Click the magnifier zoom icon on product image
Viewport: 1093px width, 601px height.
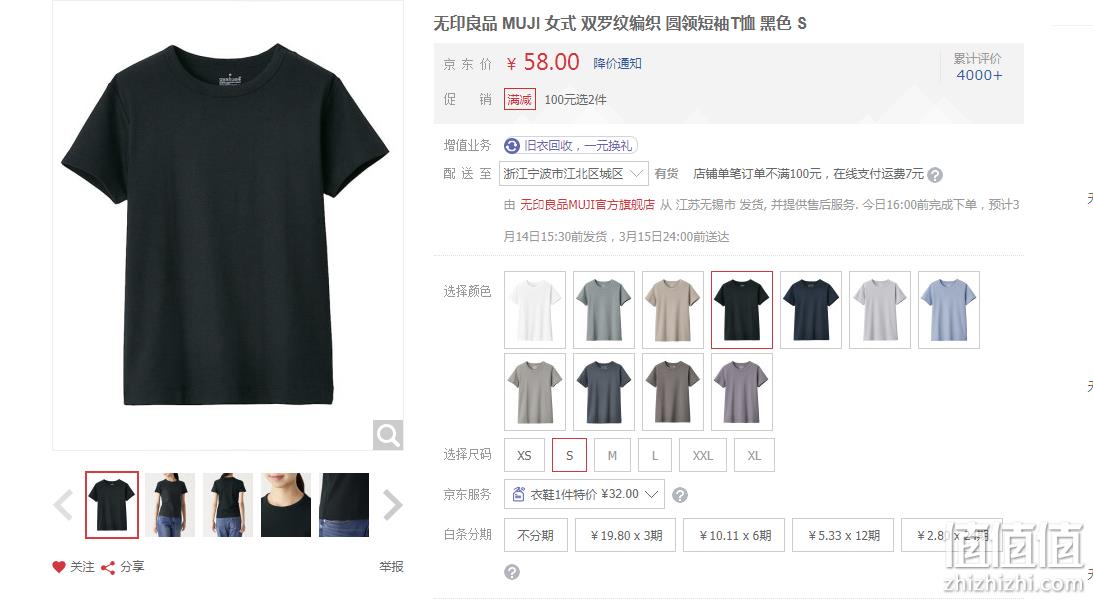388,435
